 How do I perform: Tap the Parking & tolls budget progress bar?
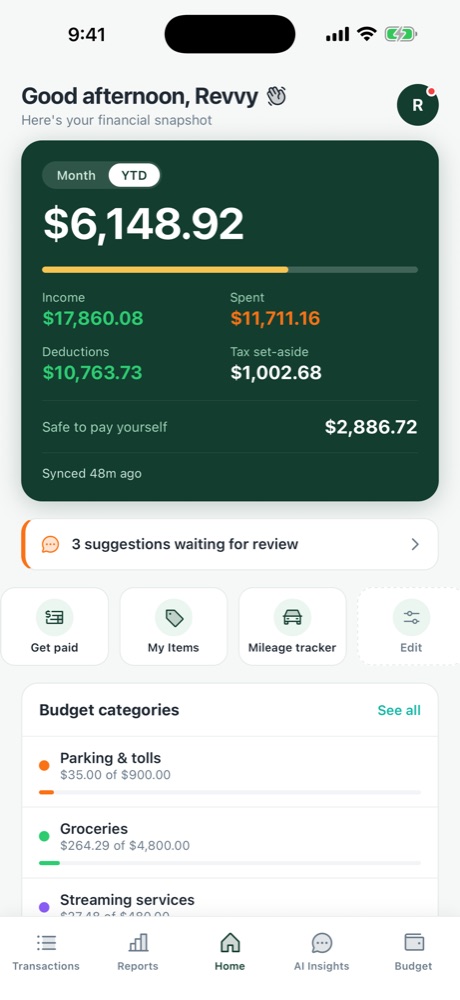pyautogui.click(x=230, y=793)
